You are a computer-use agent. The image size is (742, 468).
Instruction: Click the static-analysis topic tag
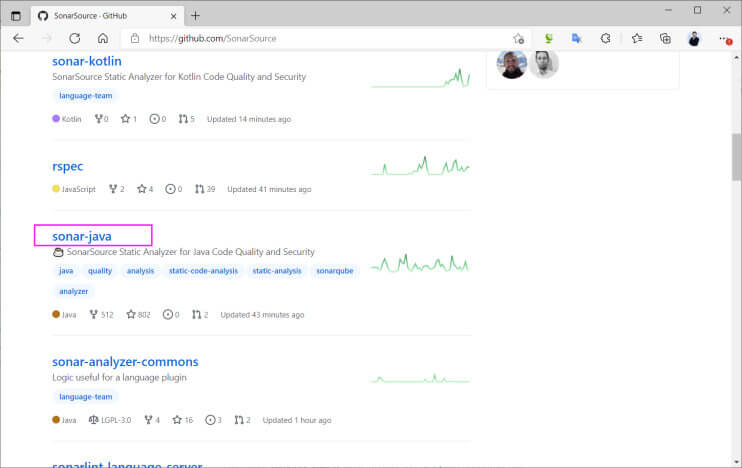[277, 271]
